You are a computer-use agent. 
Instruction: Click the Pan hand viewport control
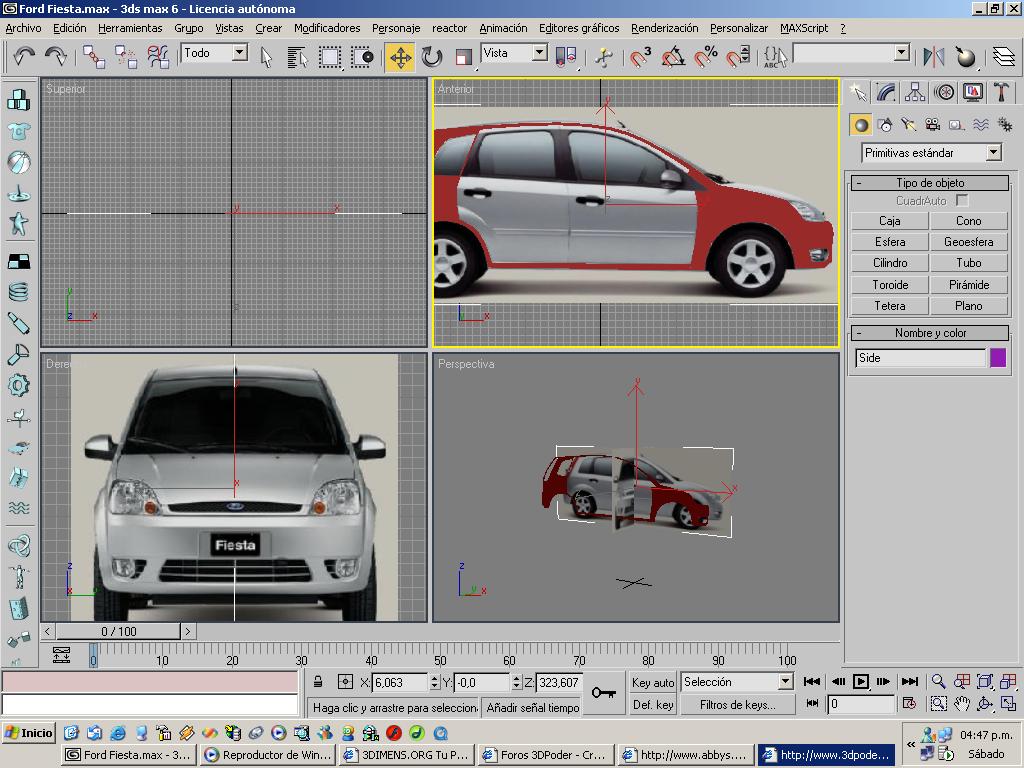coord(961,704)
